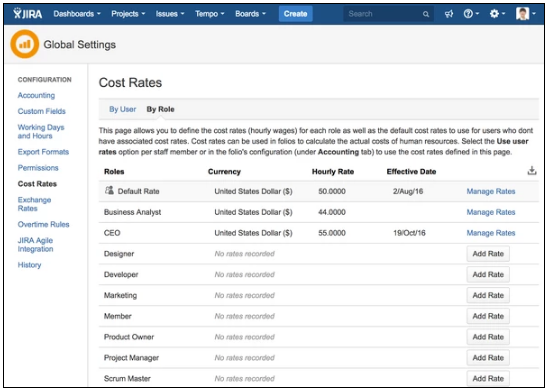This screenshot has width=547, height=391.
Task: Open Custom Fields in sidebar
Action: pos(42,111)
